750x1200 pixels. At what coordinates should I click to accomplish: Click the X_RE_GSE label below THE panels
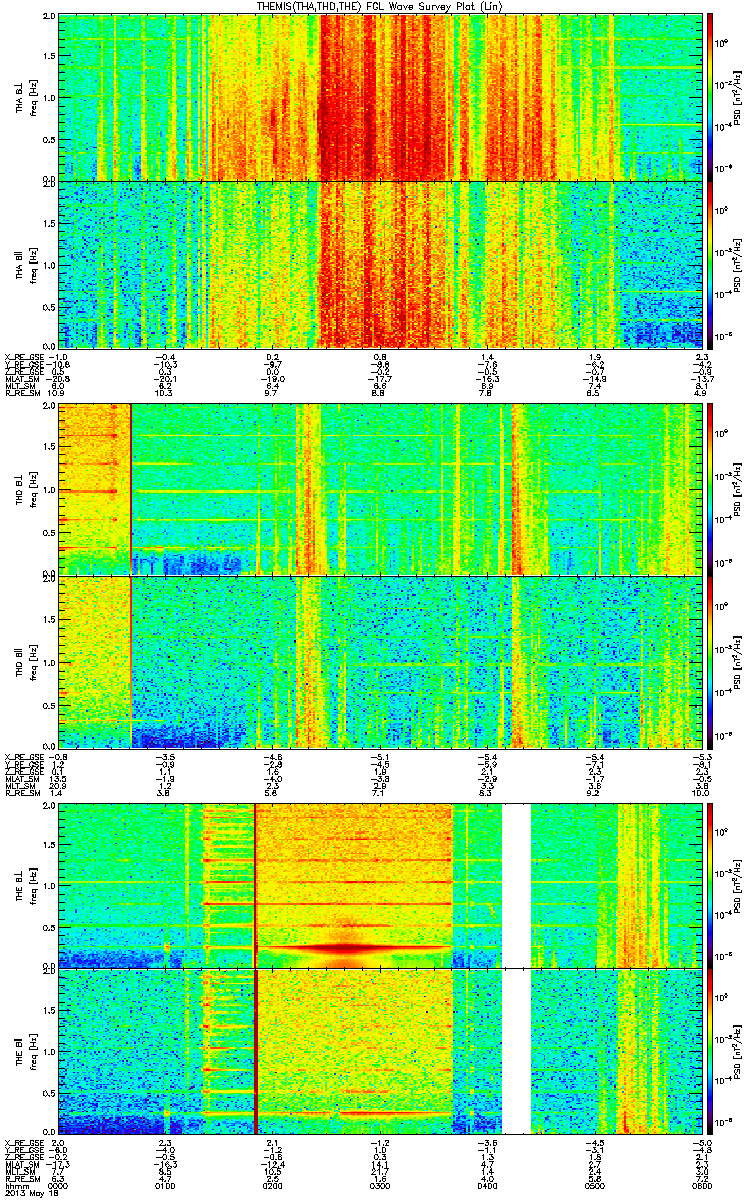tap(24, 1142)
